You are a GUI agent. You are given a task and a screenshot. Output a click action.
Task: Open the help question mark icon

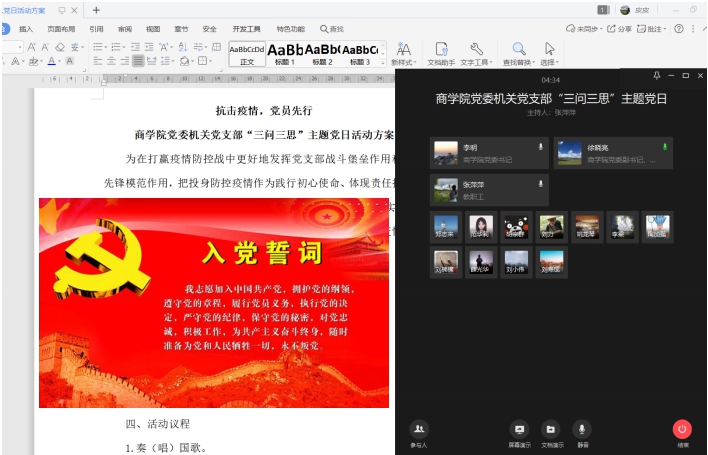(x=679, y=29)
